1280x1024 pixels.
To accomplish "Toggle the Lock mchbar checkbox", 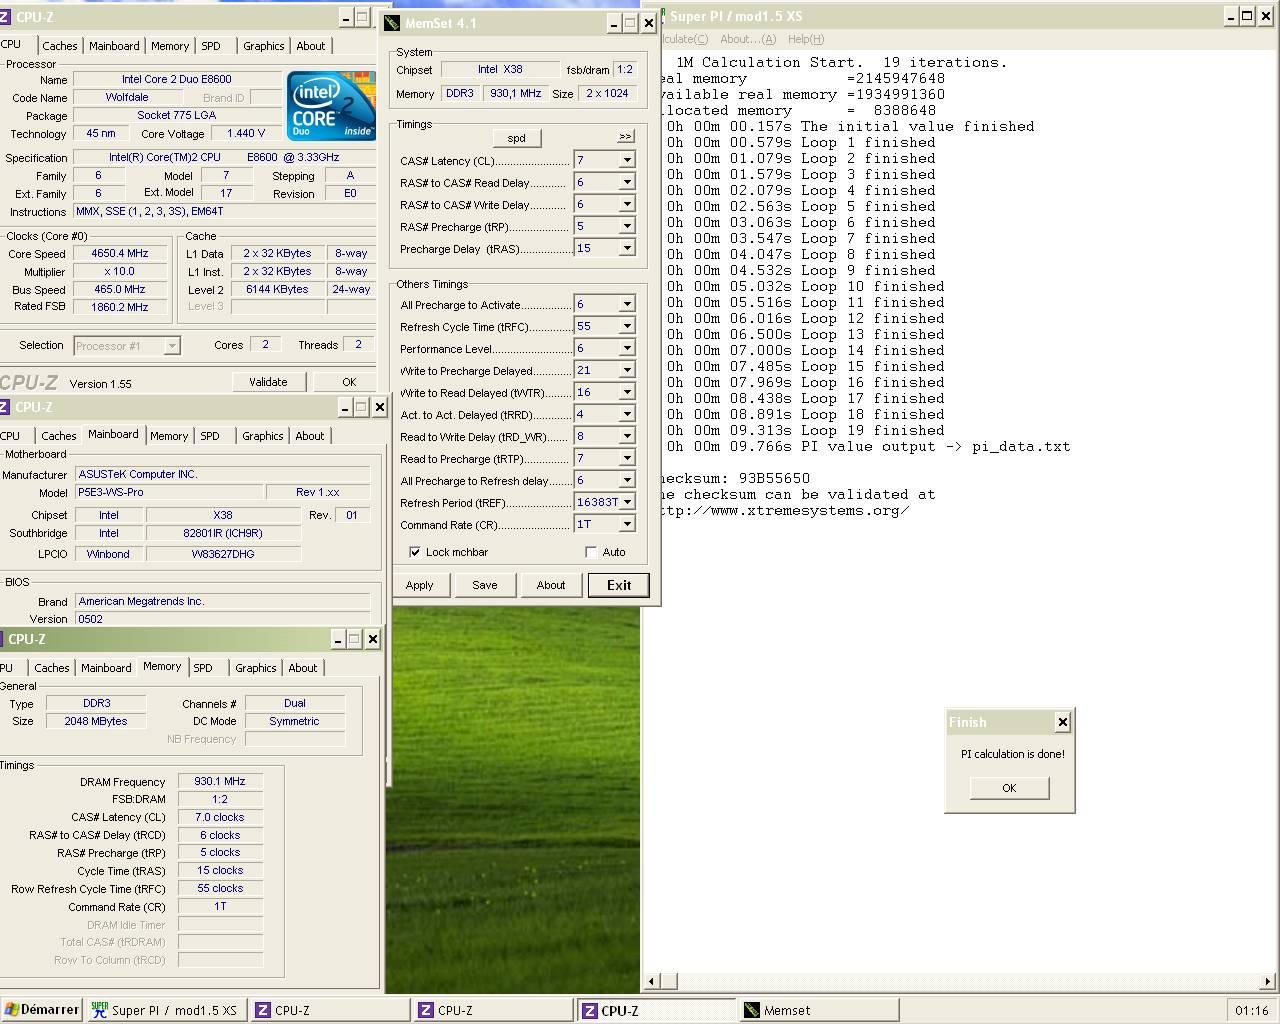I will (x=415, y=552).
